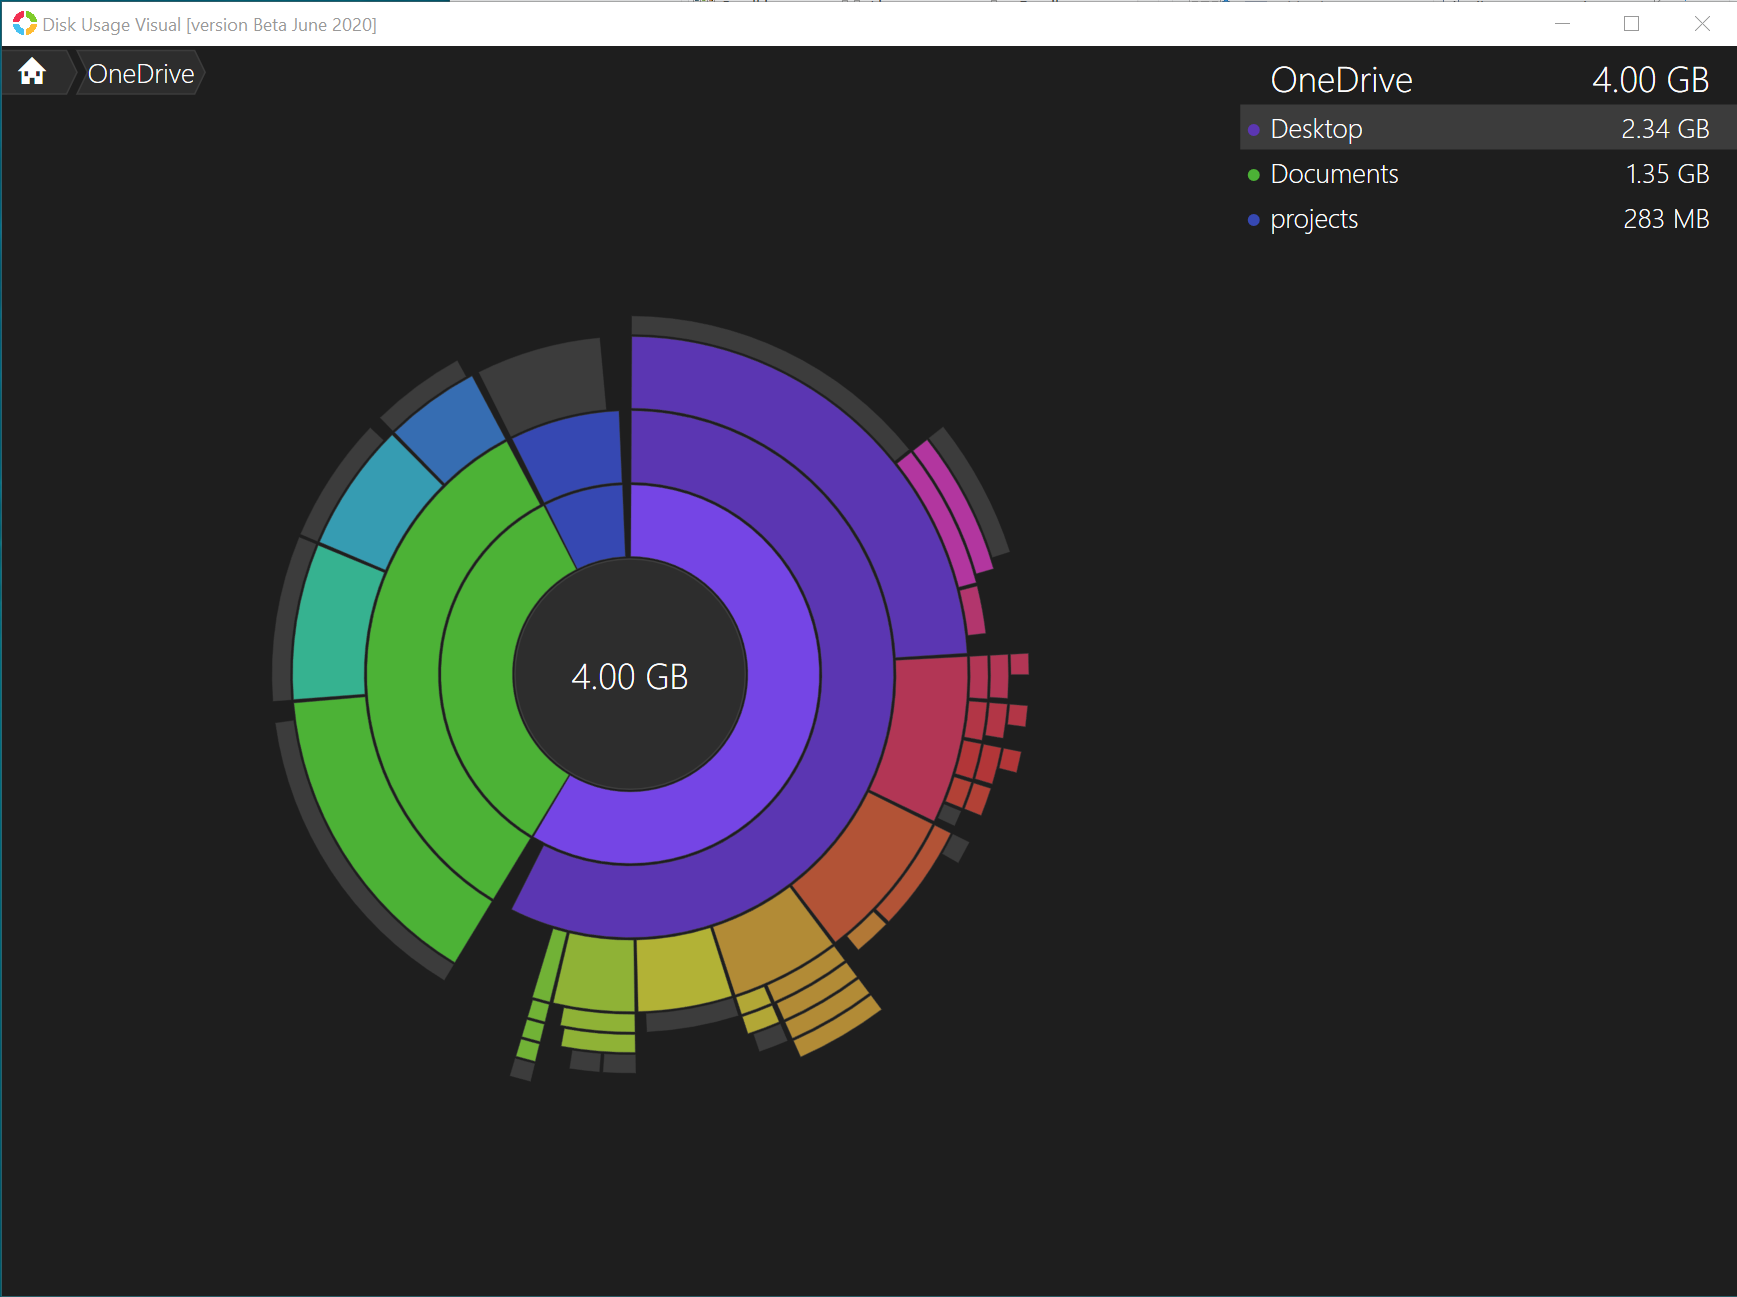Select the Desktop row in folder list

click(x=1488, y=128)
